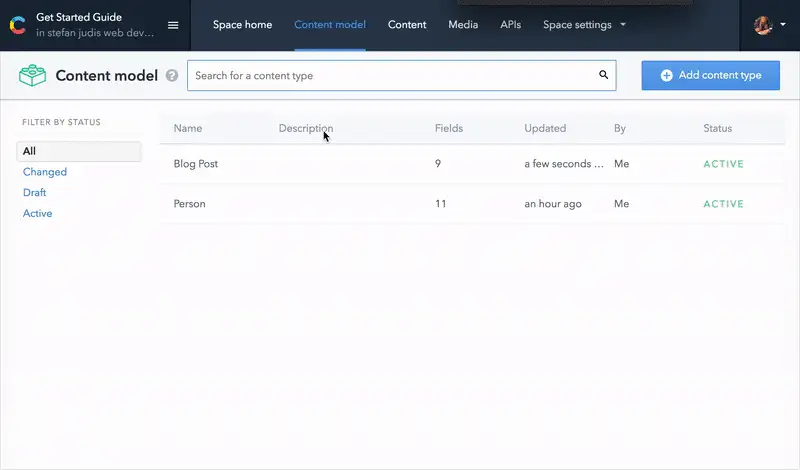Viewport: 800px width, 470px height.
Task: Click the Description column header
Action: [306, 128]
